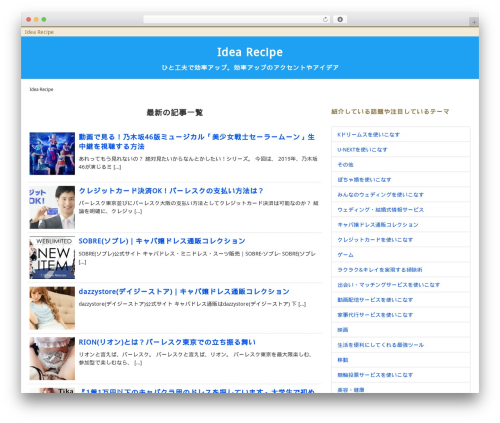Screen dimensions: 500x423
Task: Open category Kドリームスを使いこなす
Action: tap(368, 135)
